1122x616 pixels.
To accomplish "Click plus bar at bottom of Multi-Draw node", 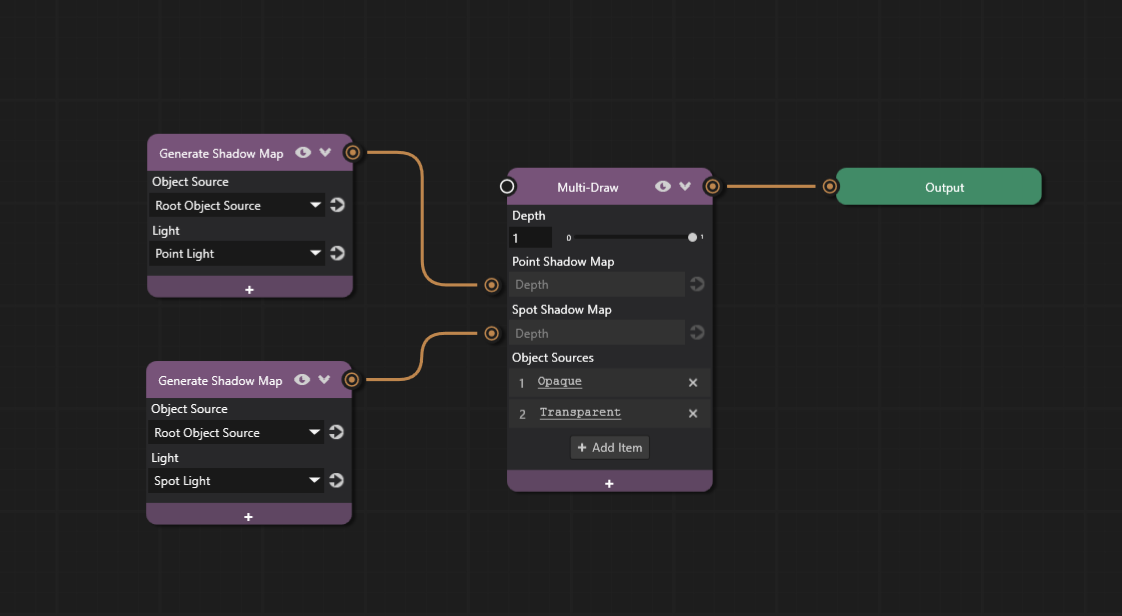I will [x=610, y=483].
